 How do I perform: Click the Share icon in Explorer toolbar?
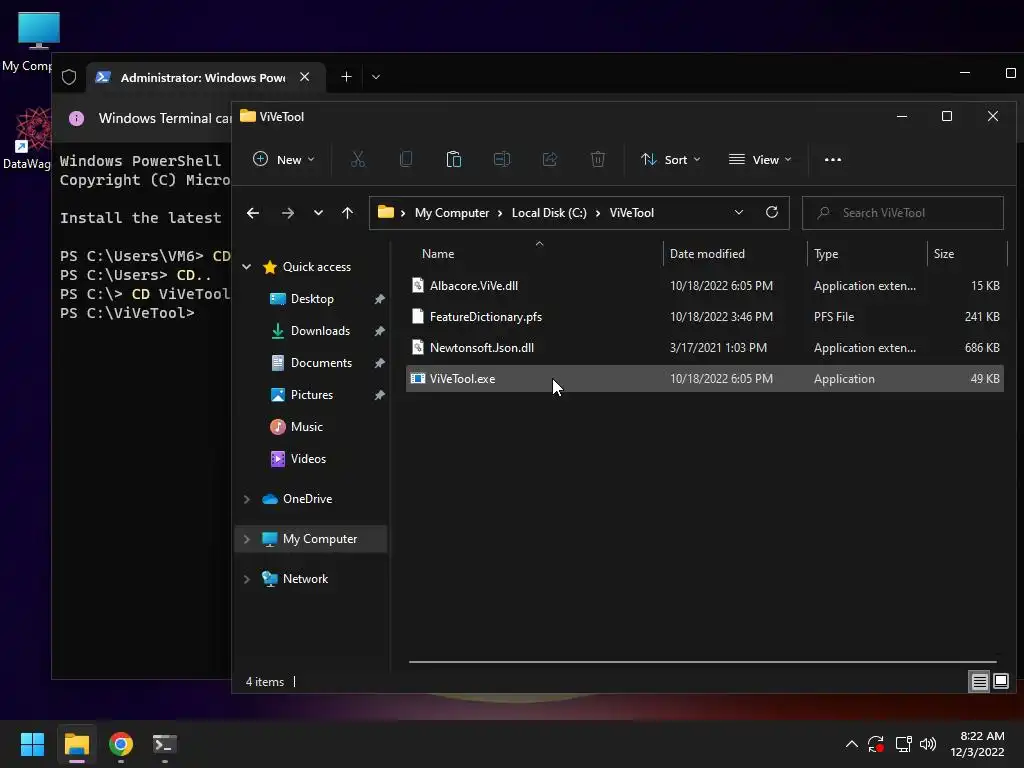click(x=550, y=159)
